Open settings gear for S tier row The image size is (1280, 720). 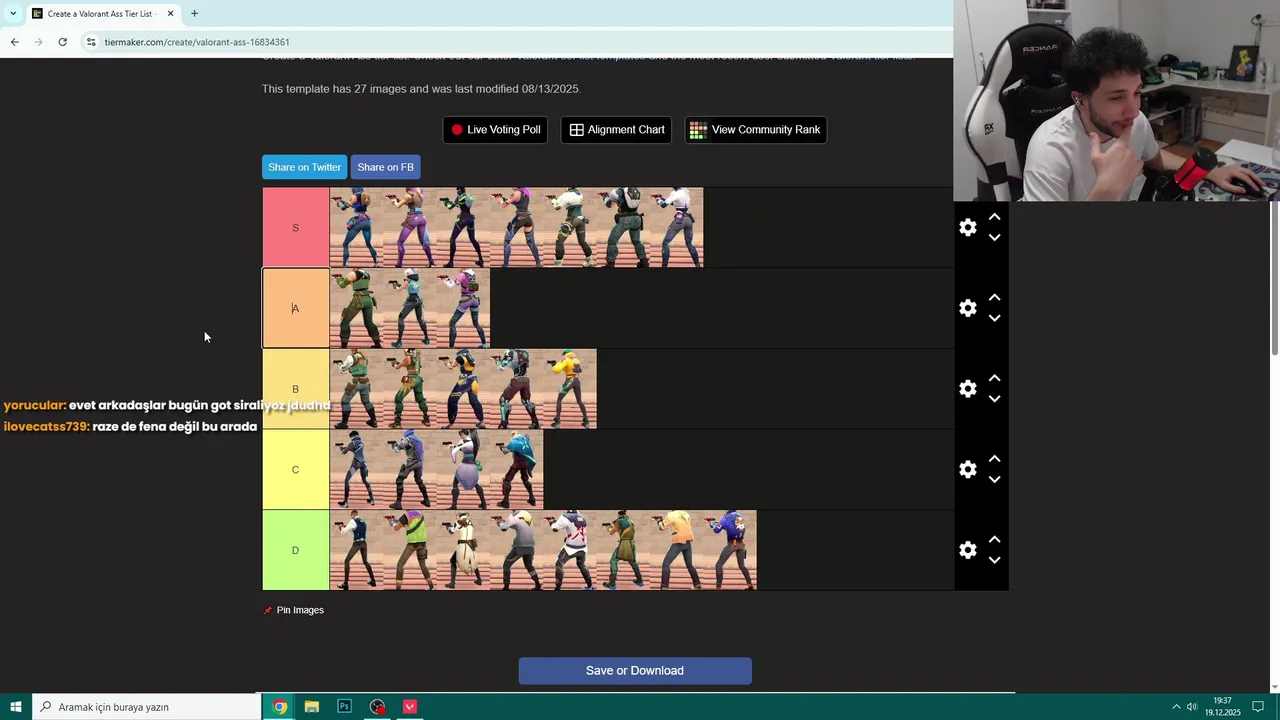point(967,227)
